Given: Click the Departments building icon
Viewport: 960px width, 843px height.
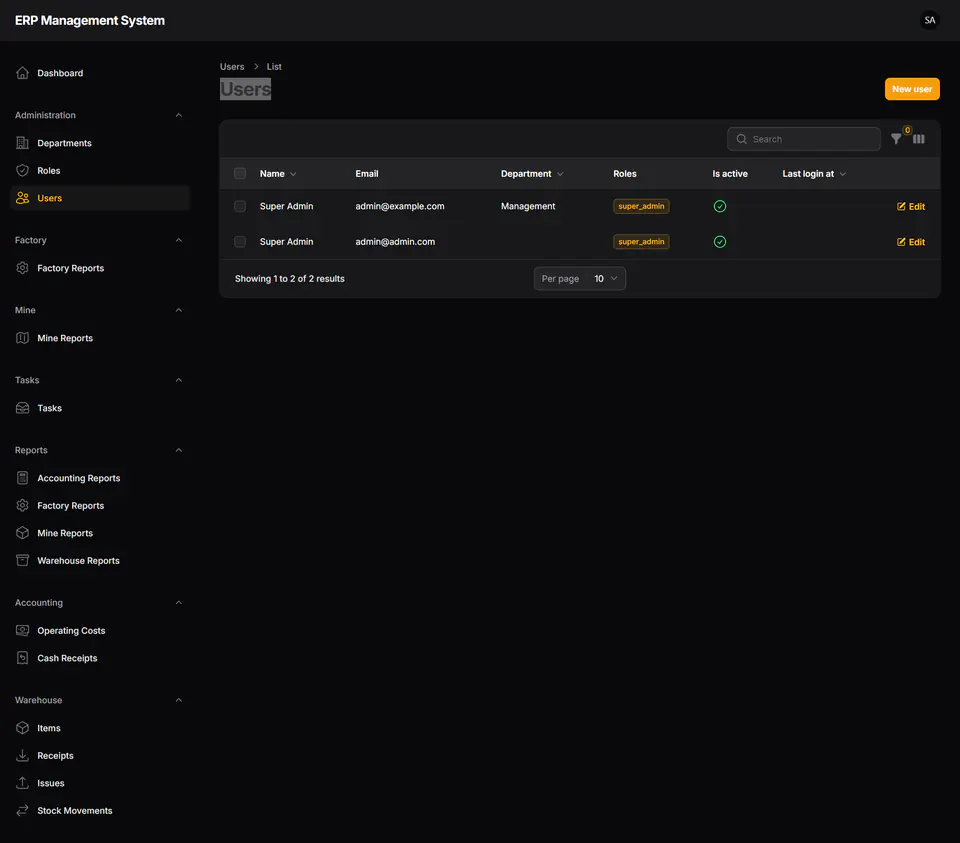Looking at the screenshot, I should (23, 143).
